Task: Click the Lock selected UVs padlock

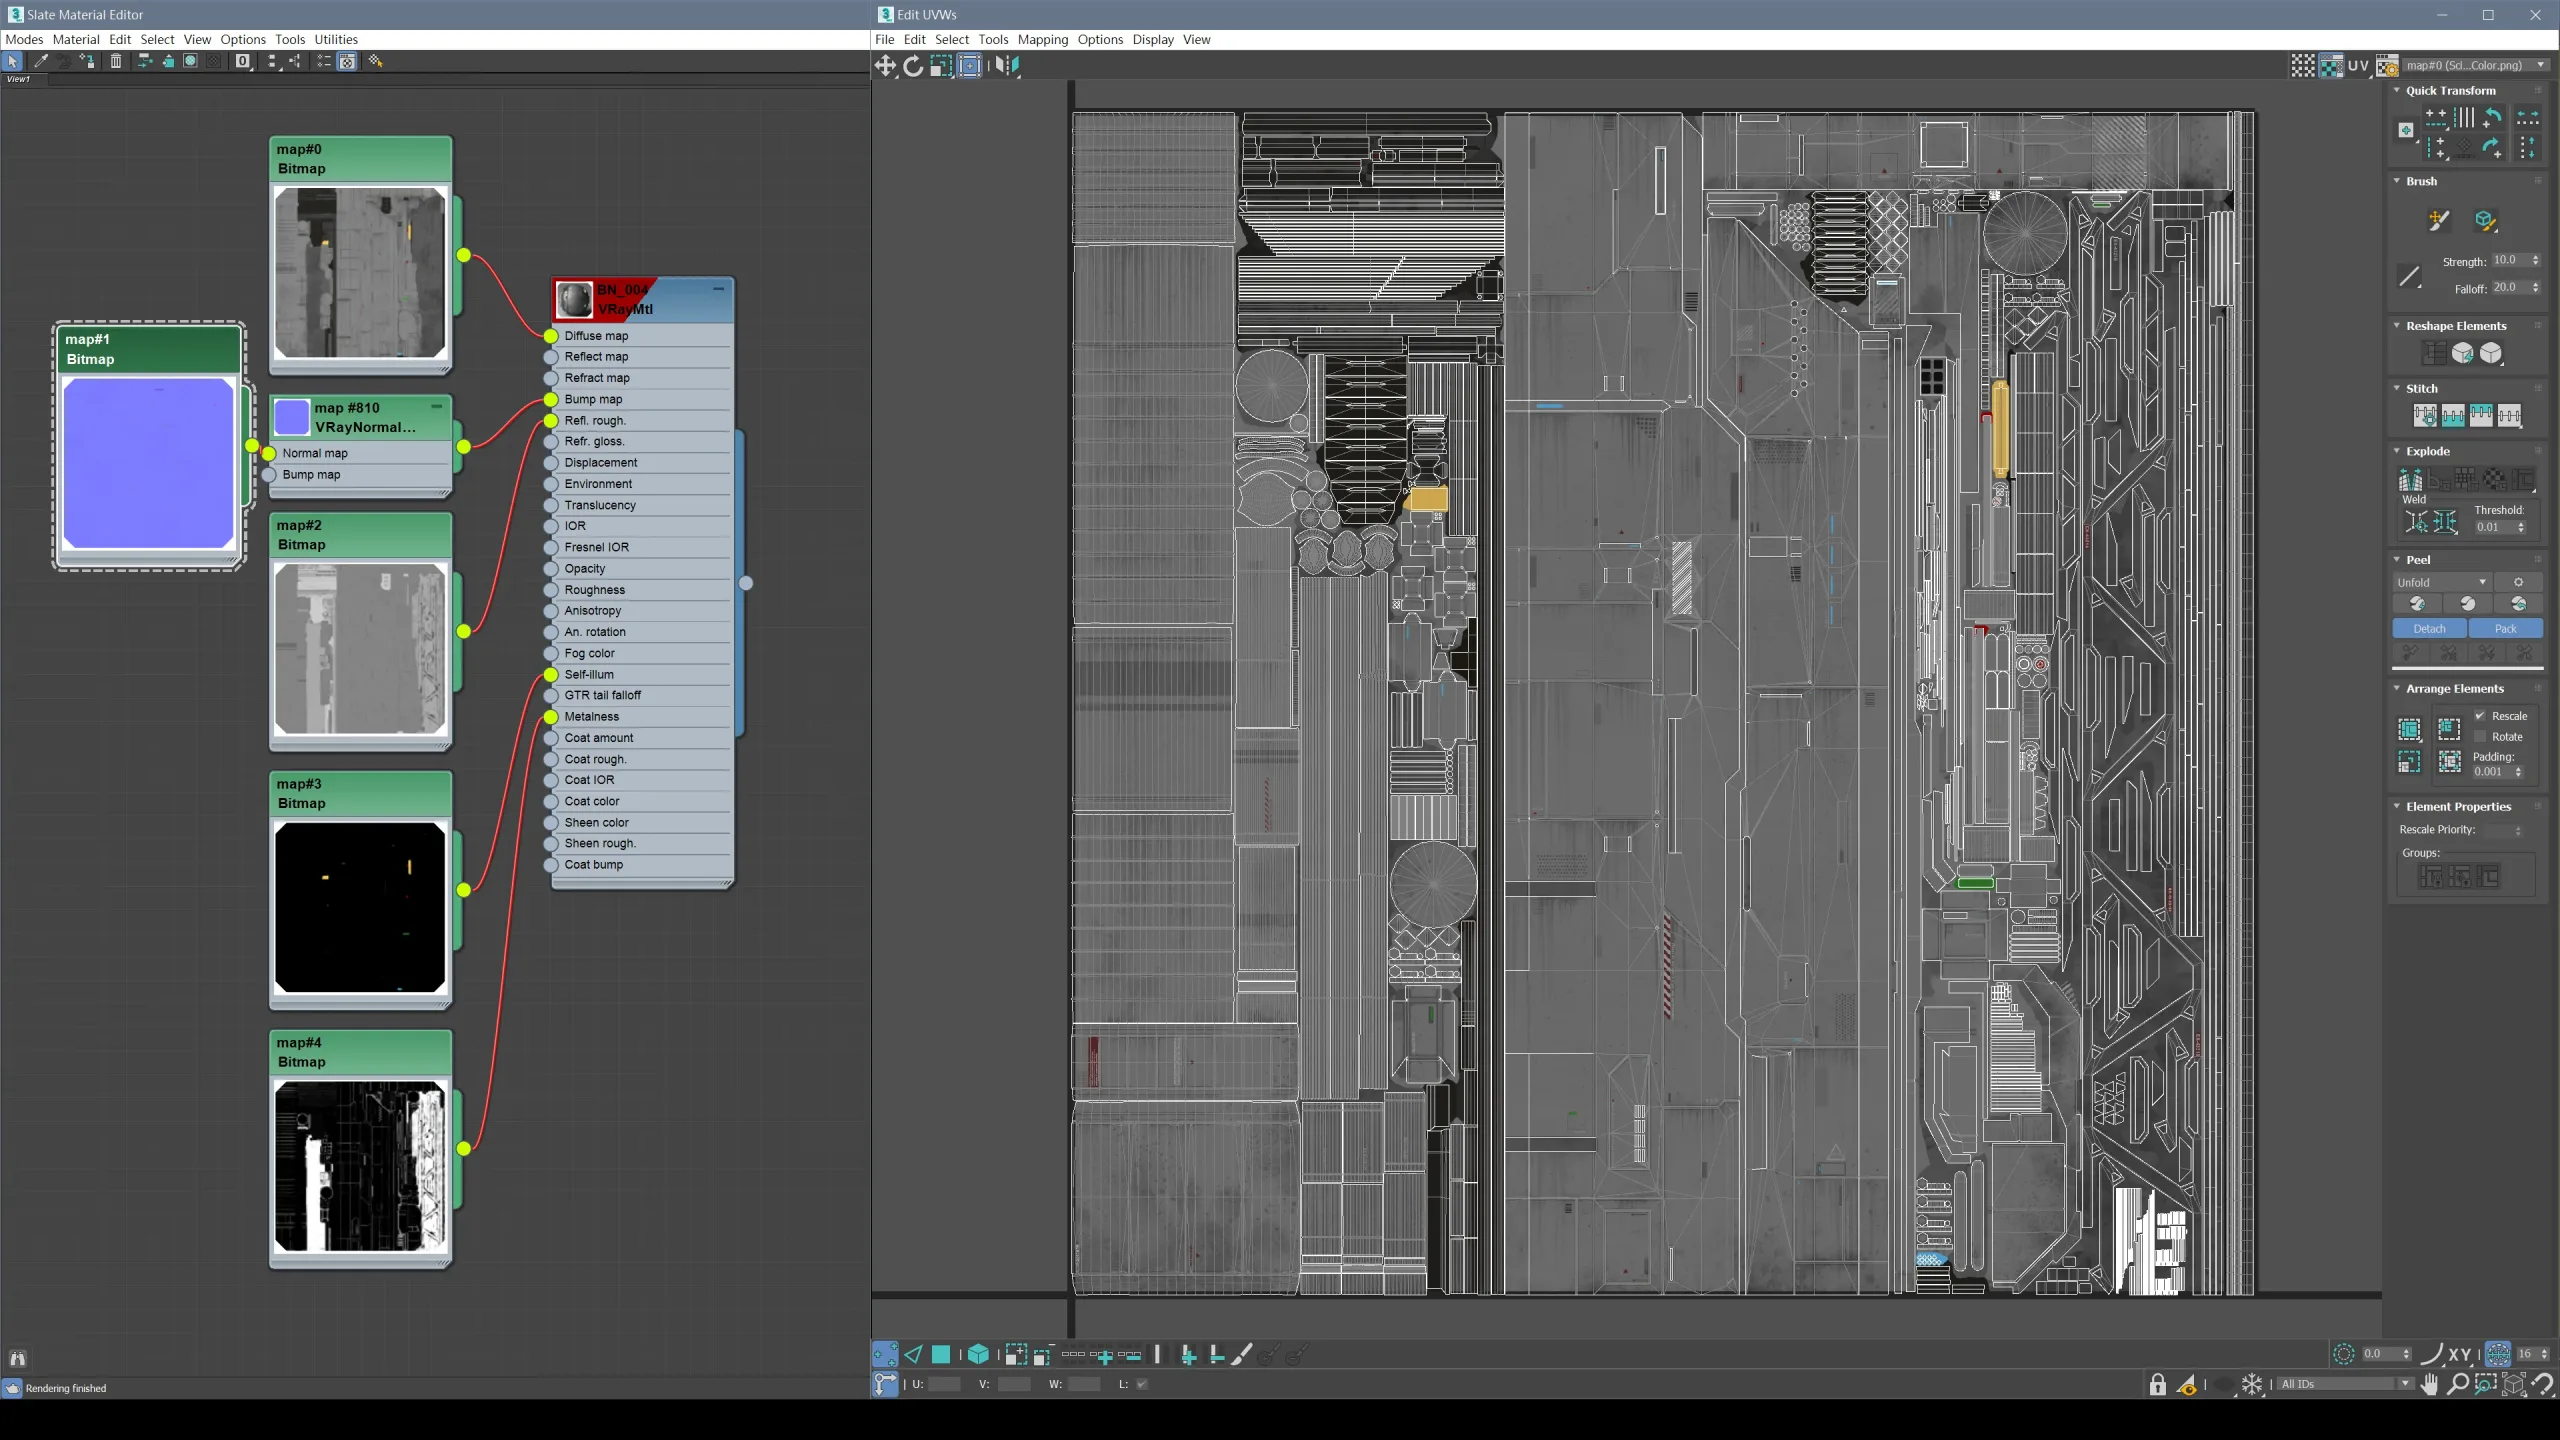Action: pos(2158,1384)
